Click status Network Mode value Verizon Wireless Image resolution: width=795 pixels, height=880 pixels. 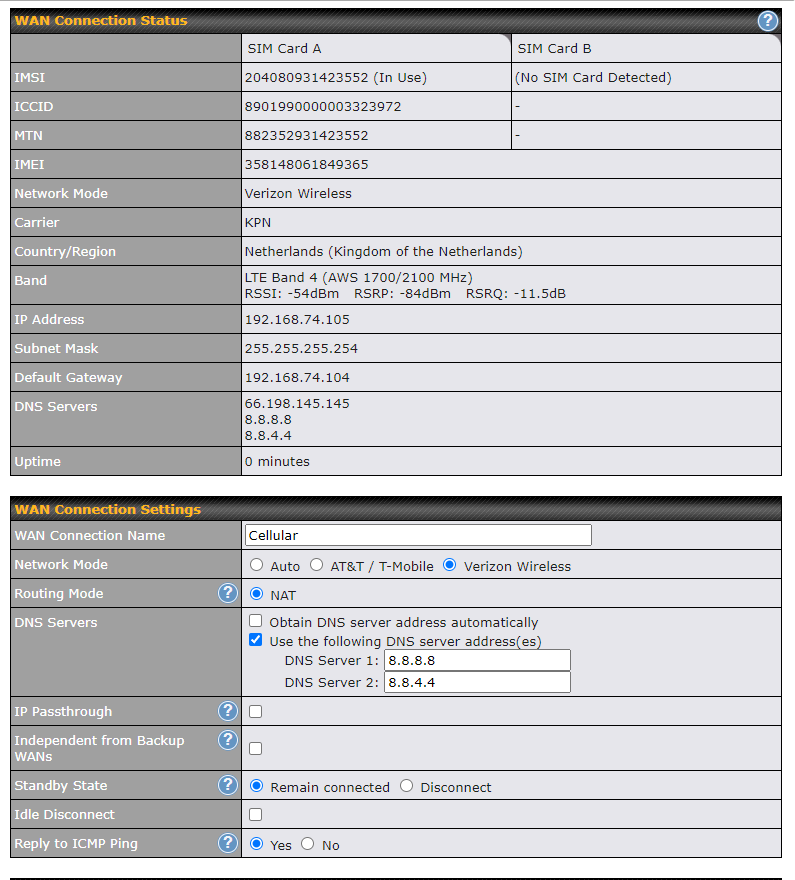tap(298, 194)
